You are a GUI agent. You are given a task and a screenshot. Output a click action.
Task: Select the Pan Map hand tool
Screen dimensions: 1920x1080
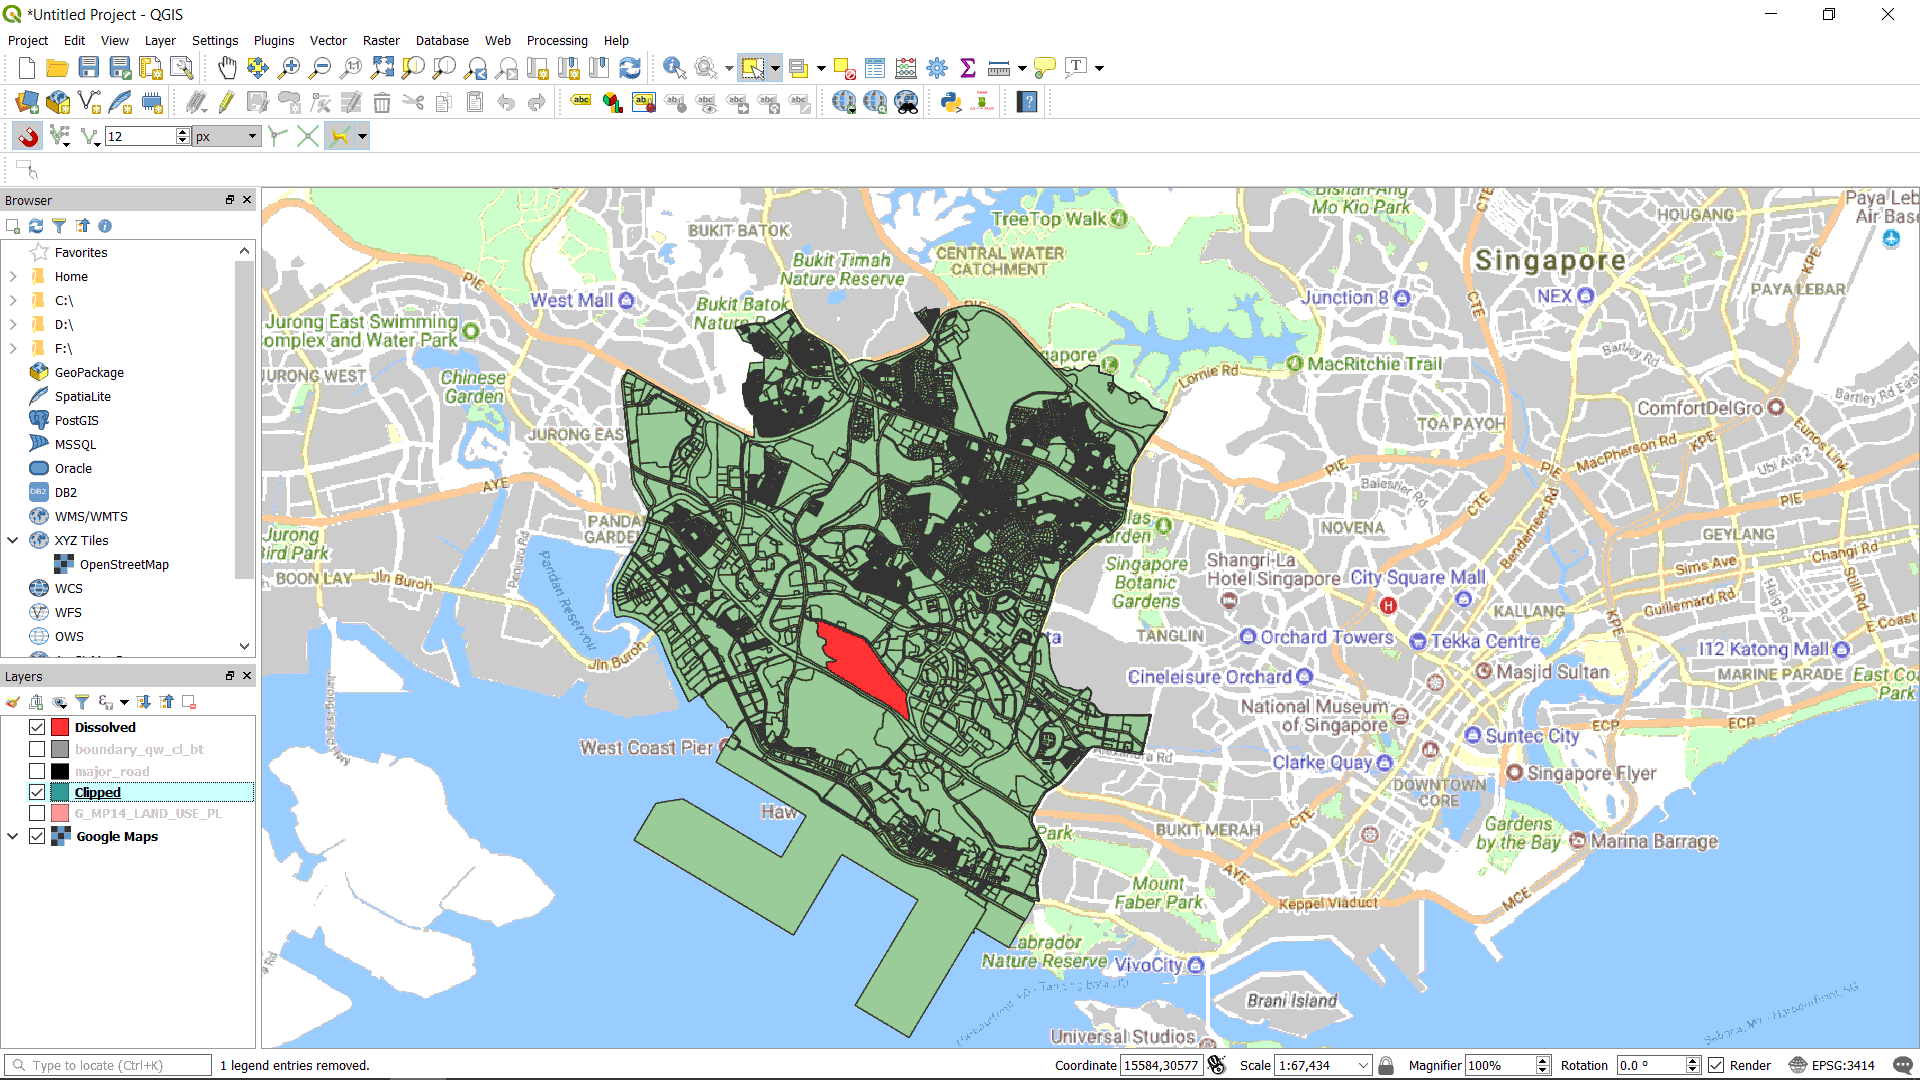pos(227,68)
